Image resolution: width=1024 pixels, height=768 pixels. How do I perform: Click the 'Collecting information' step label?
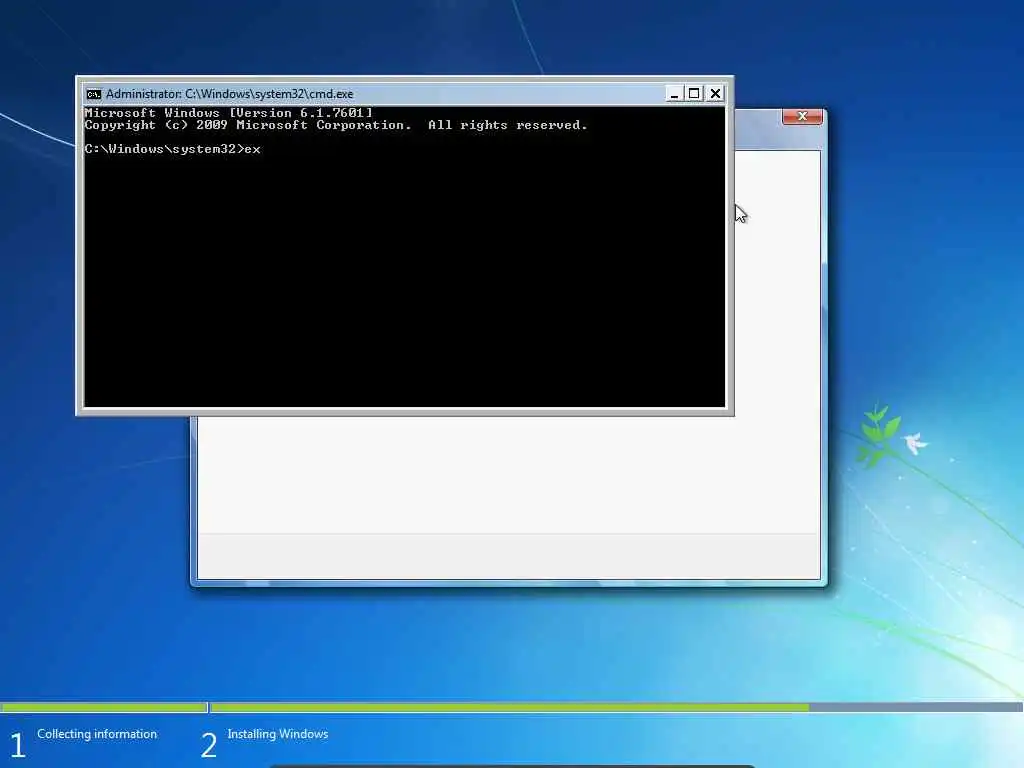(97, 734)
